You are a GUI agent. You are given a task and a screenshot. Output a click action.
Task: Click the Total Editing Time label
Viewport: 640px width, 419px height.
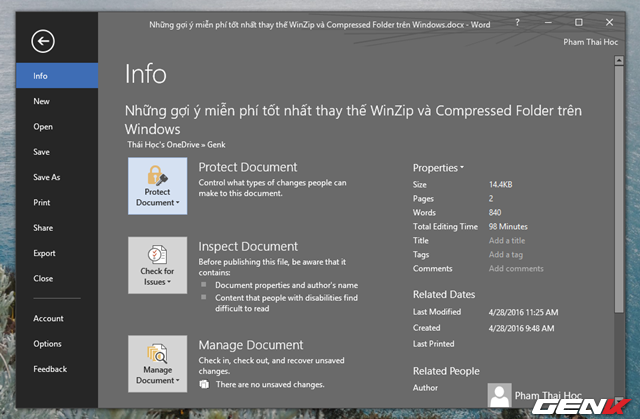445,226
